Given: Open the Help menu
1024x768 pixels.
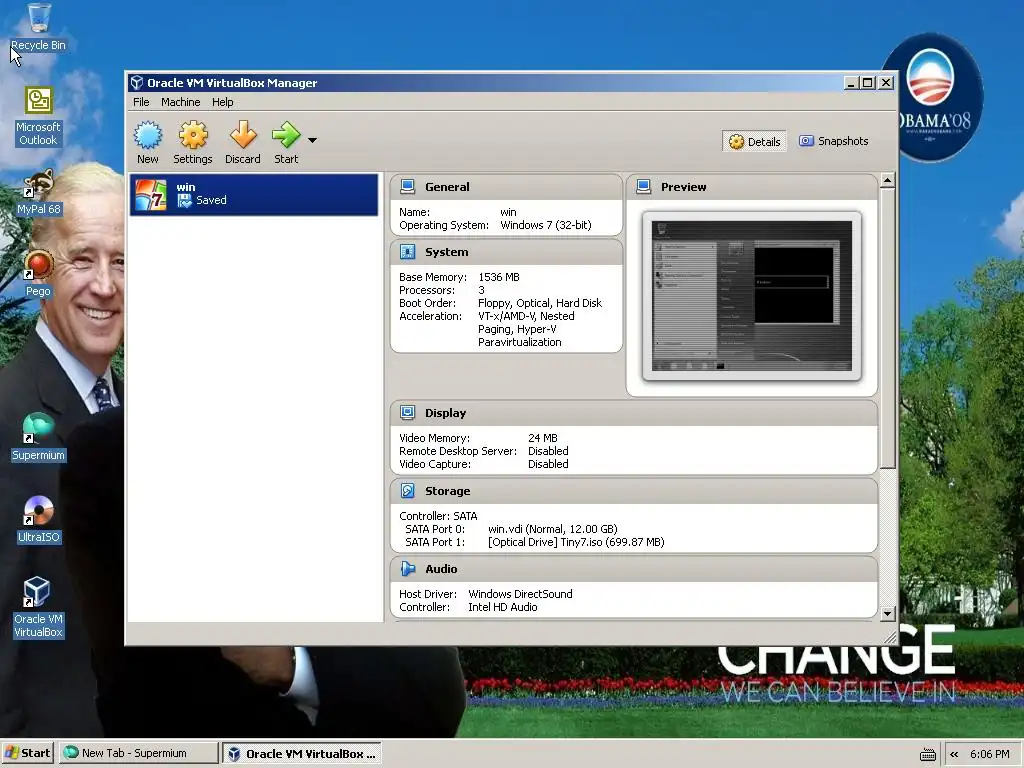Looking at the screenshot, I should coord(222,102).
